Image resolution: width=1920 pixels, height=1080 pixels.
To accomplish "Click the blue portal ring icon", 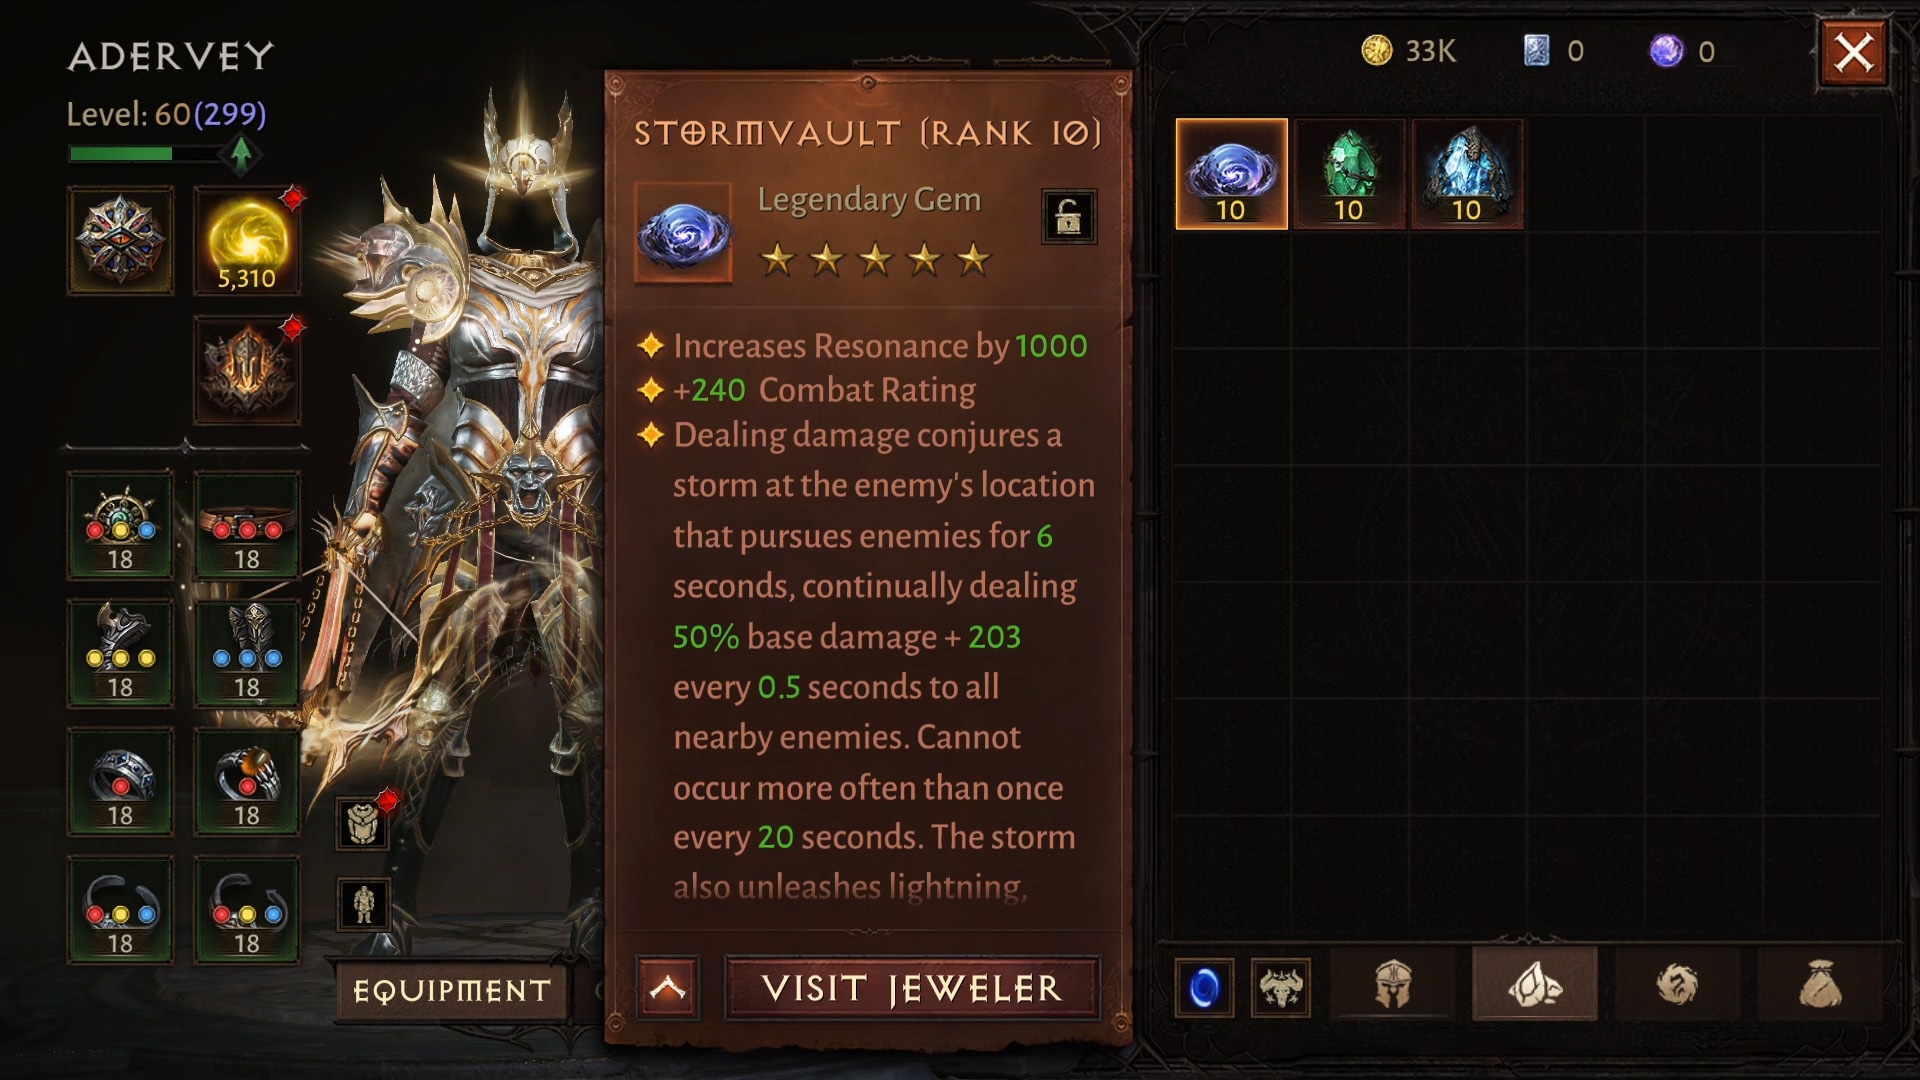I will (1205, 988).
